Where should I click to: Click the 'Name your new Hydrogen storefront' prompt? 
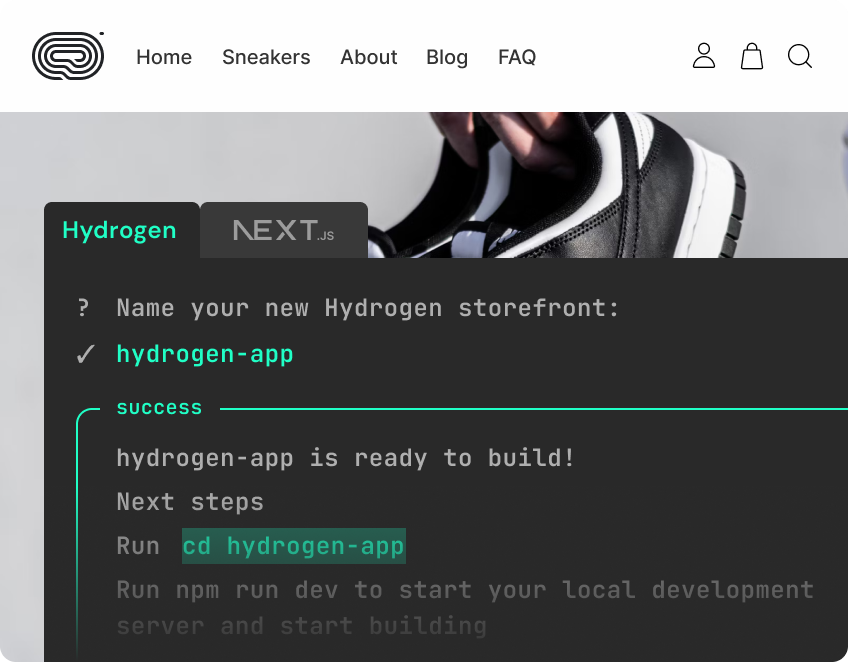pos(368,308)
